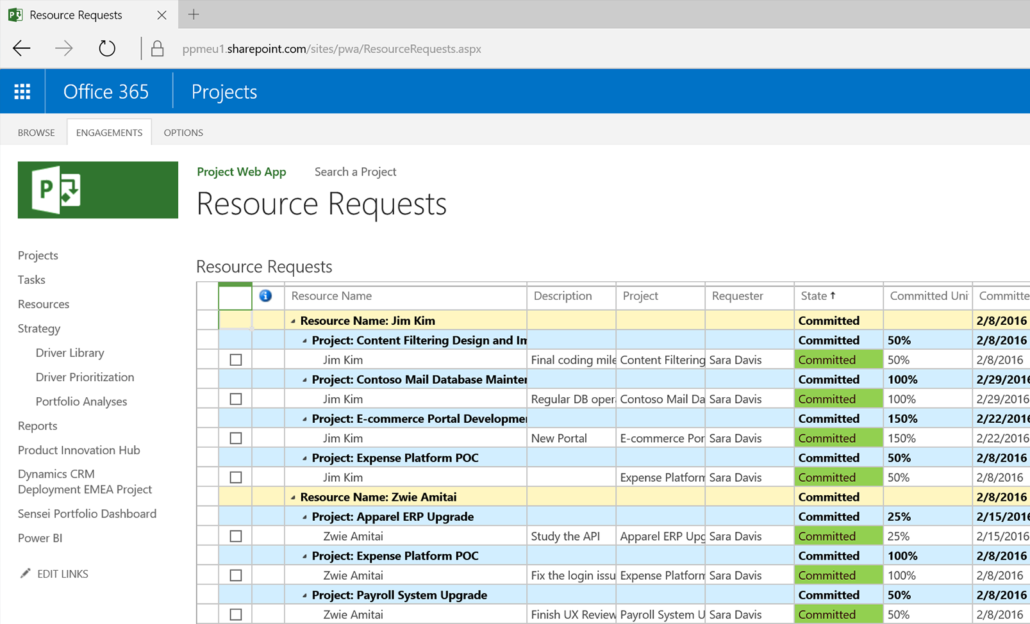This screenshot has width=1030, height=624.
Task: Click the select-all header cell in grid
Action: point(235,296)
